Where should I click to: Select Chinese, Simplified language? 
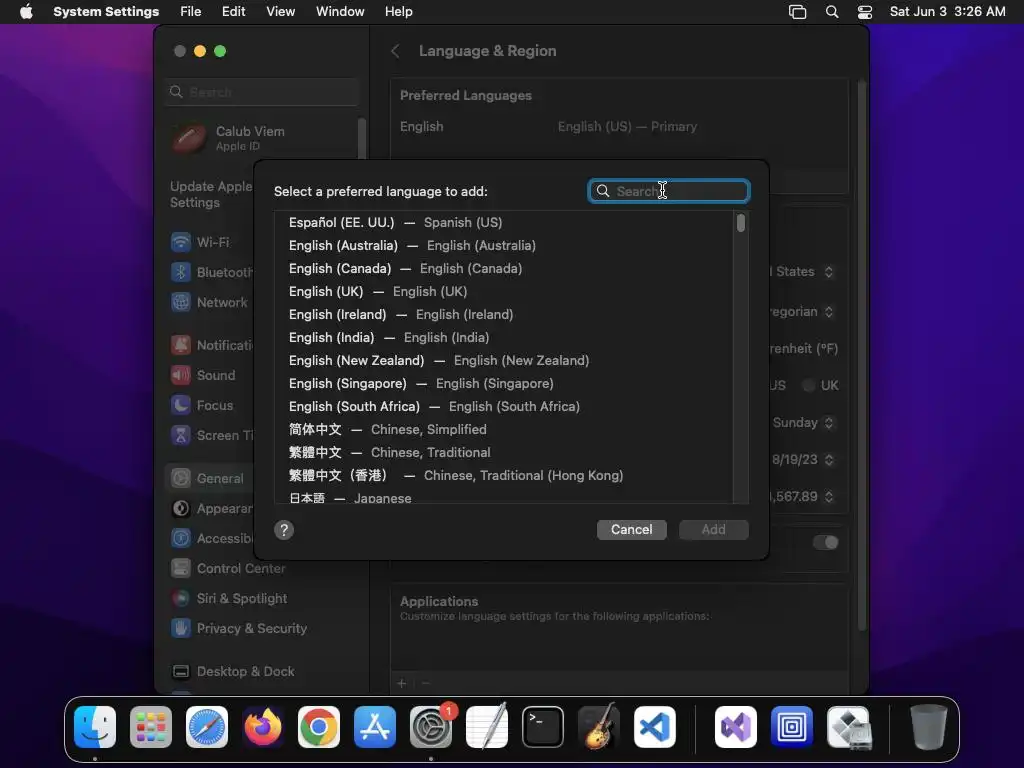504,430
